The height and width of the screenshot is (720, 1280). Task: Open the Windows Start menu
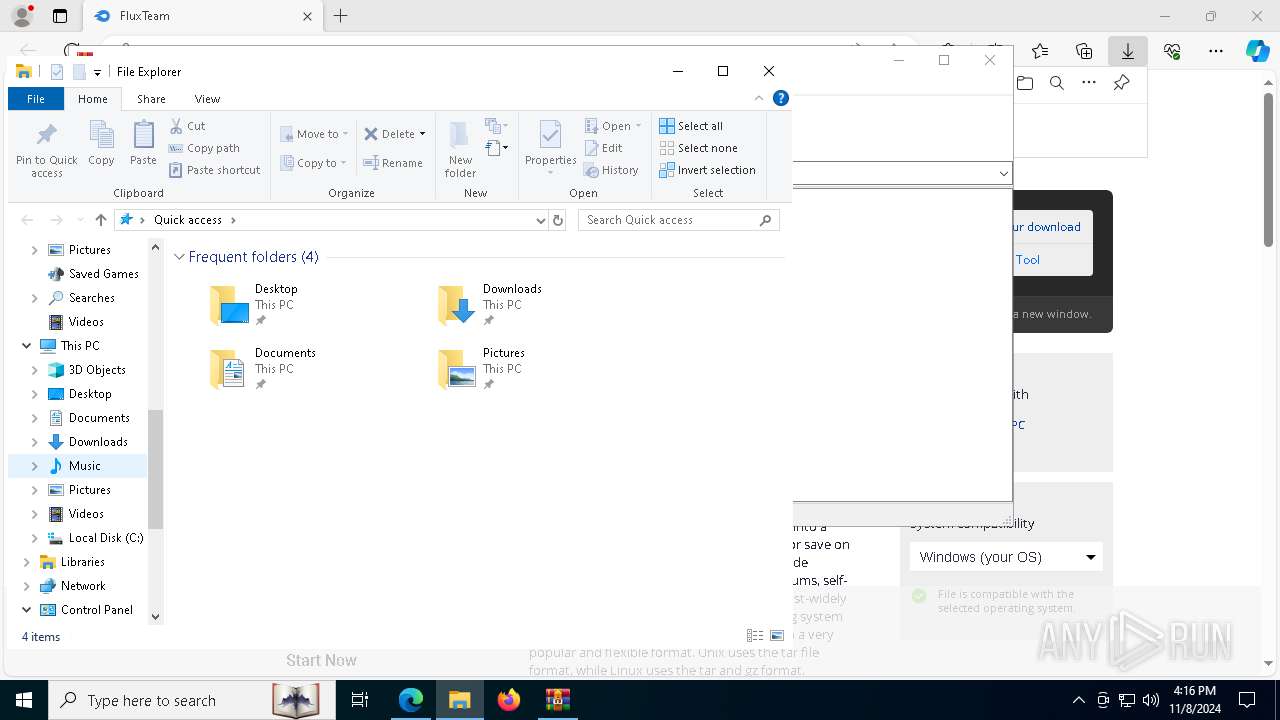pyautogui.click(x=24, y=700)
